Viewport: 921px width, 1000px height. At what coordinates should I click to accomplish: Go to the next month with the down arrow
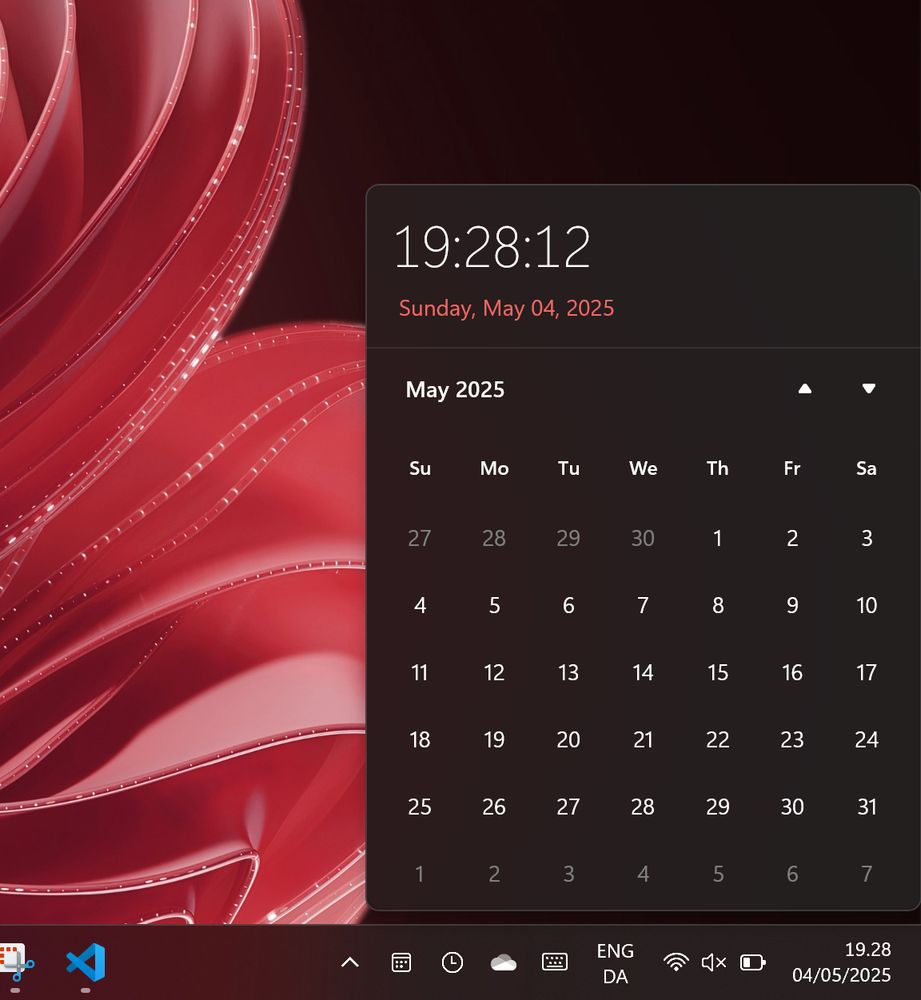[869, 388]
